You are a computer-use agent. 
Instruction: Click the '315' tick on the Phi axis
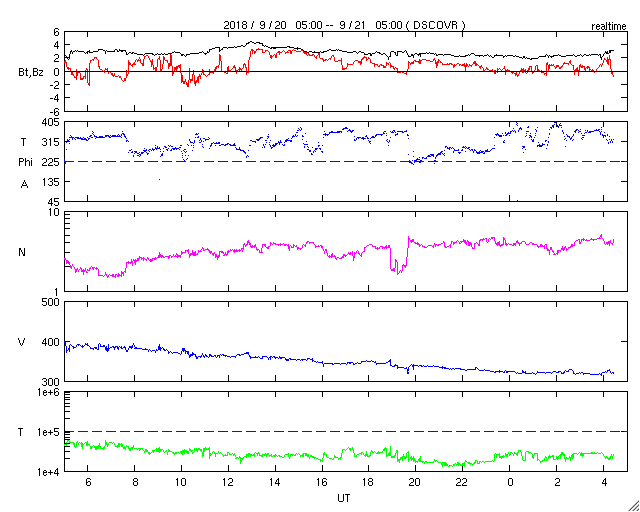[51, 142]
